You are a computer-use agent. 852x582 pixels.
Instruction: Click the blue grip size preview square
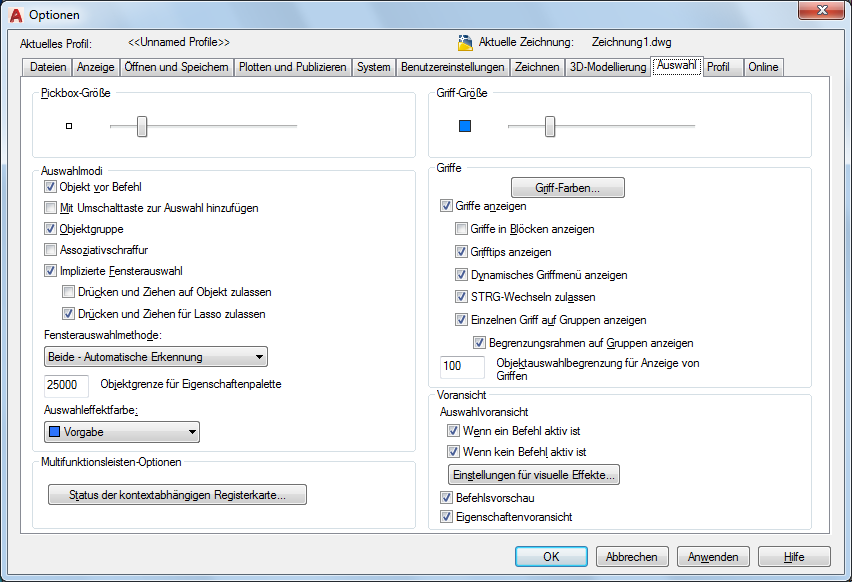(x=465, y=126)
